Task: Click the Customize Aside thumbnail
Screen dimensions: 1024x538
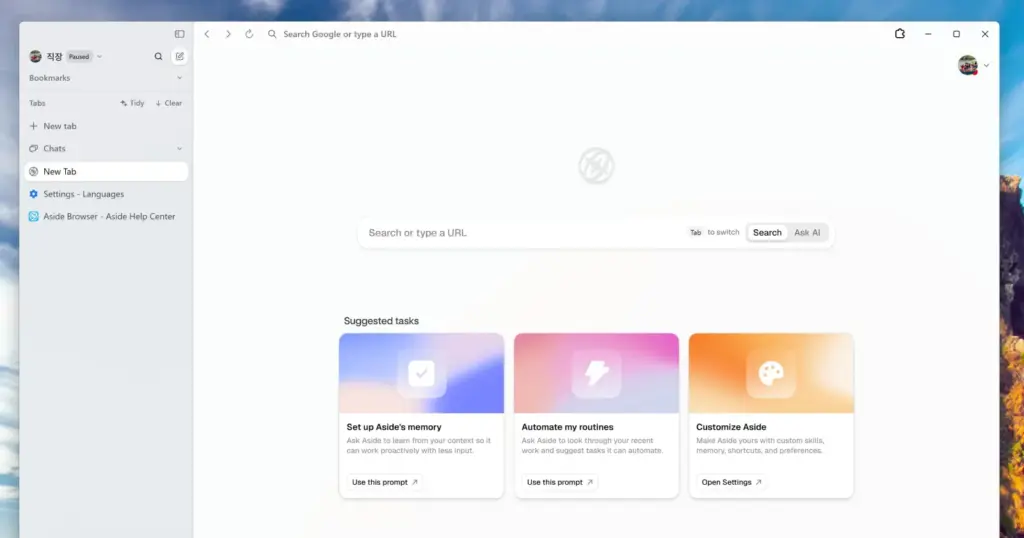Action: coord(771,373)
